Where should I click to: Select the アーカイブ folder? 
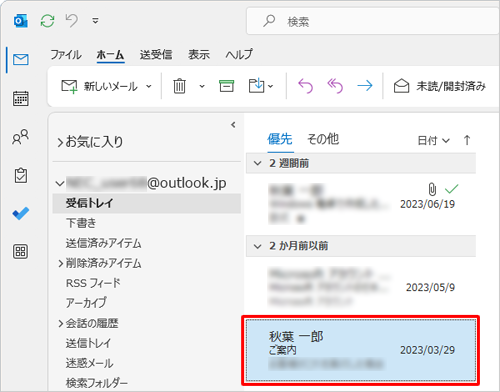(86, 303)
